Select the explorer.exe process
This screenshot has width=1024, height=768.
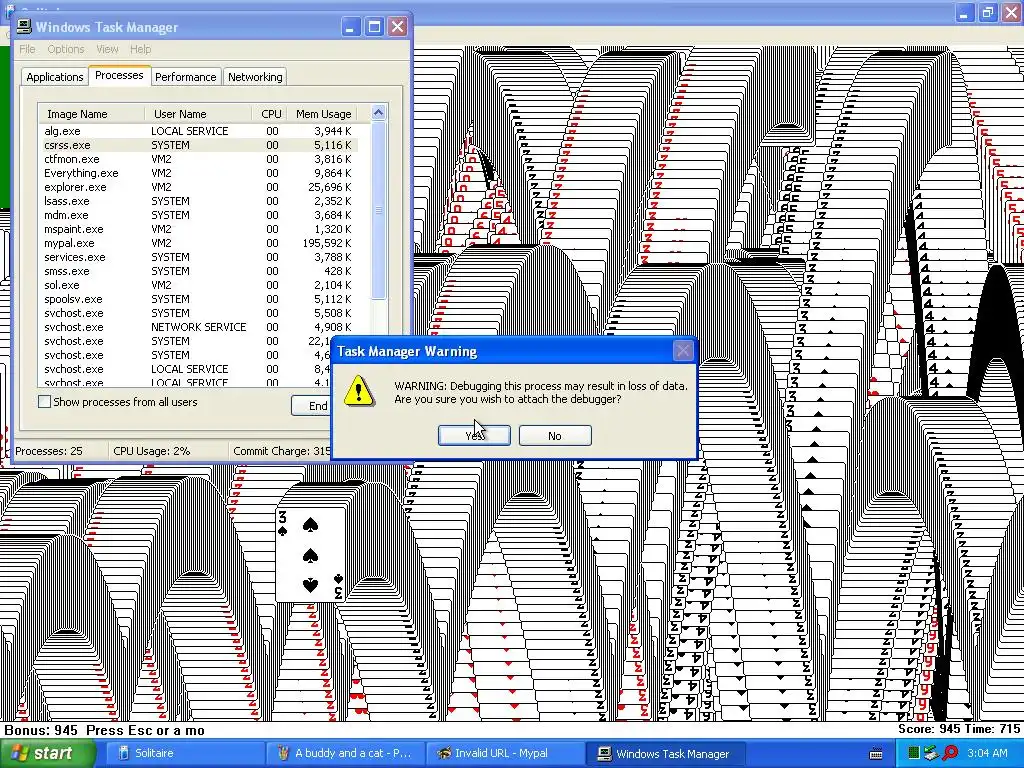click(x=198, y=187)
